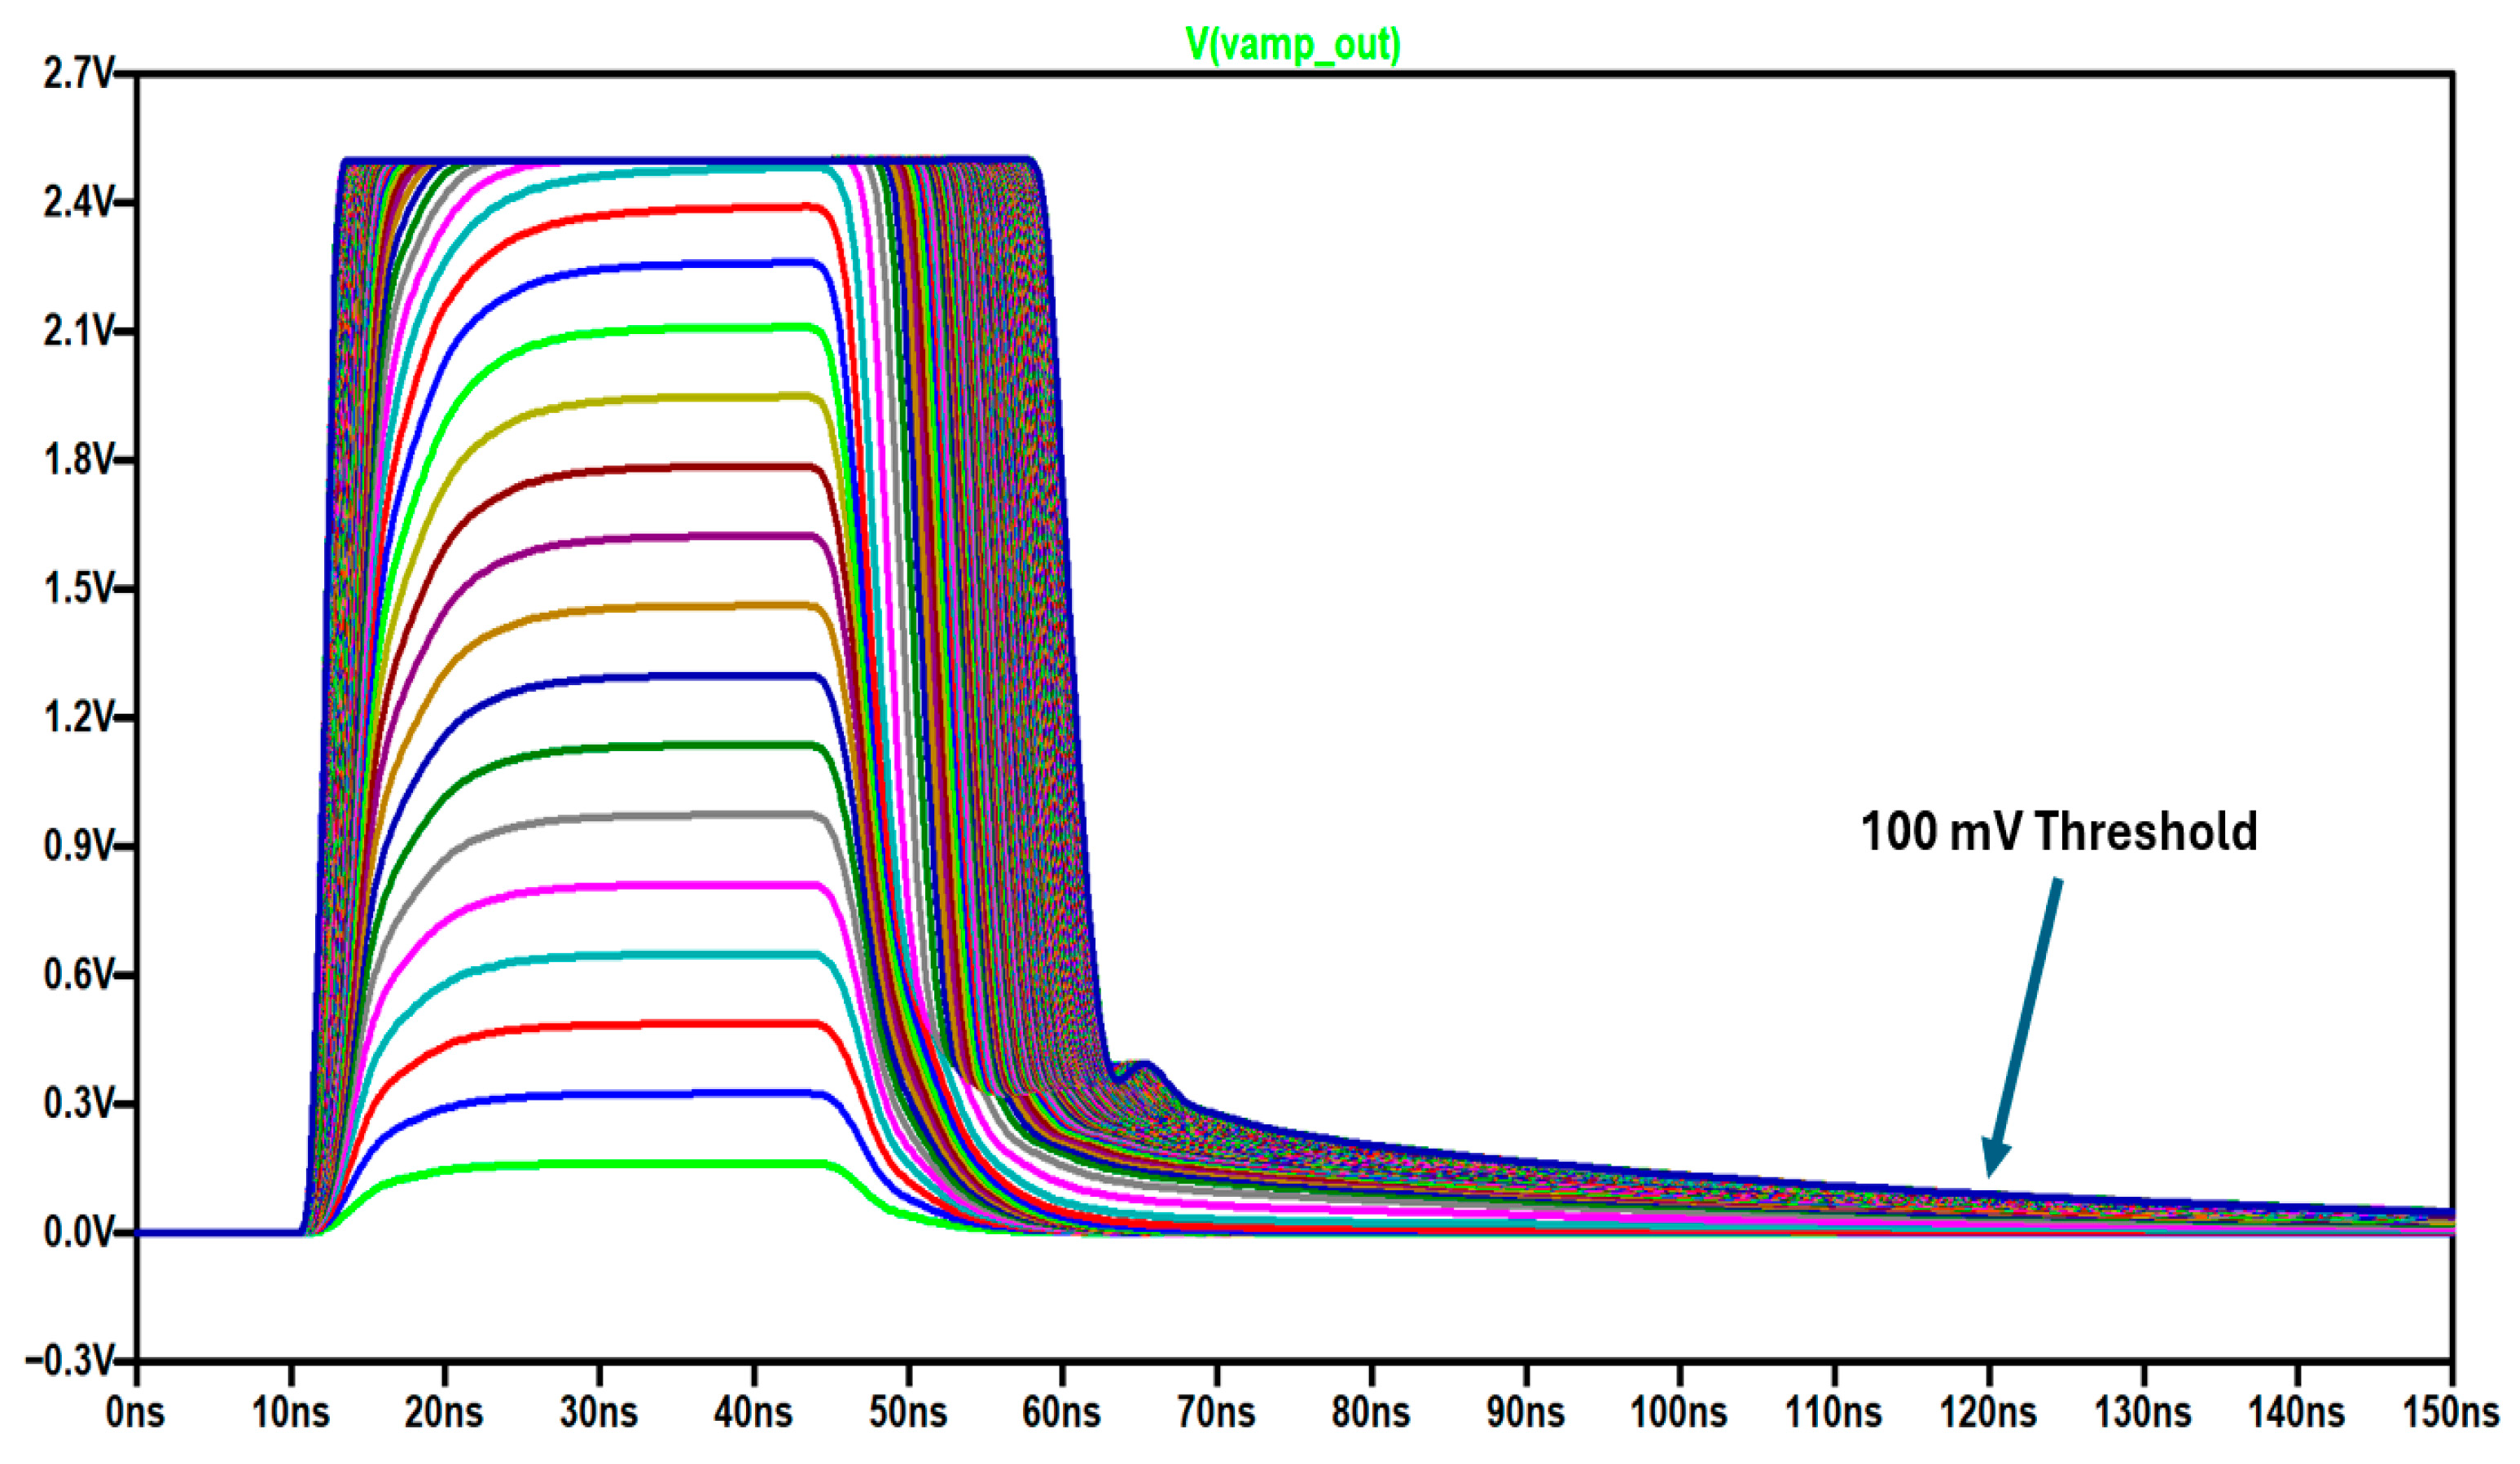
Task: Click the 40ns time axis label
Action: click(753, 1413)
